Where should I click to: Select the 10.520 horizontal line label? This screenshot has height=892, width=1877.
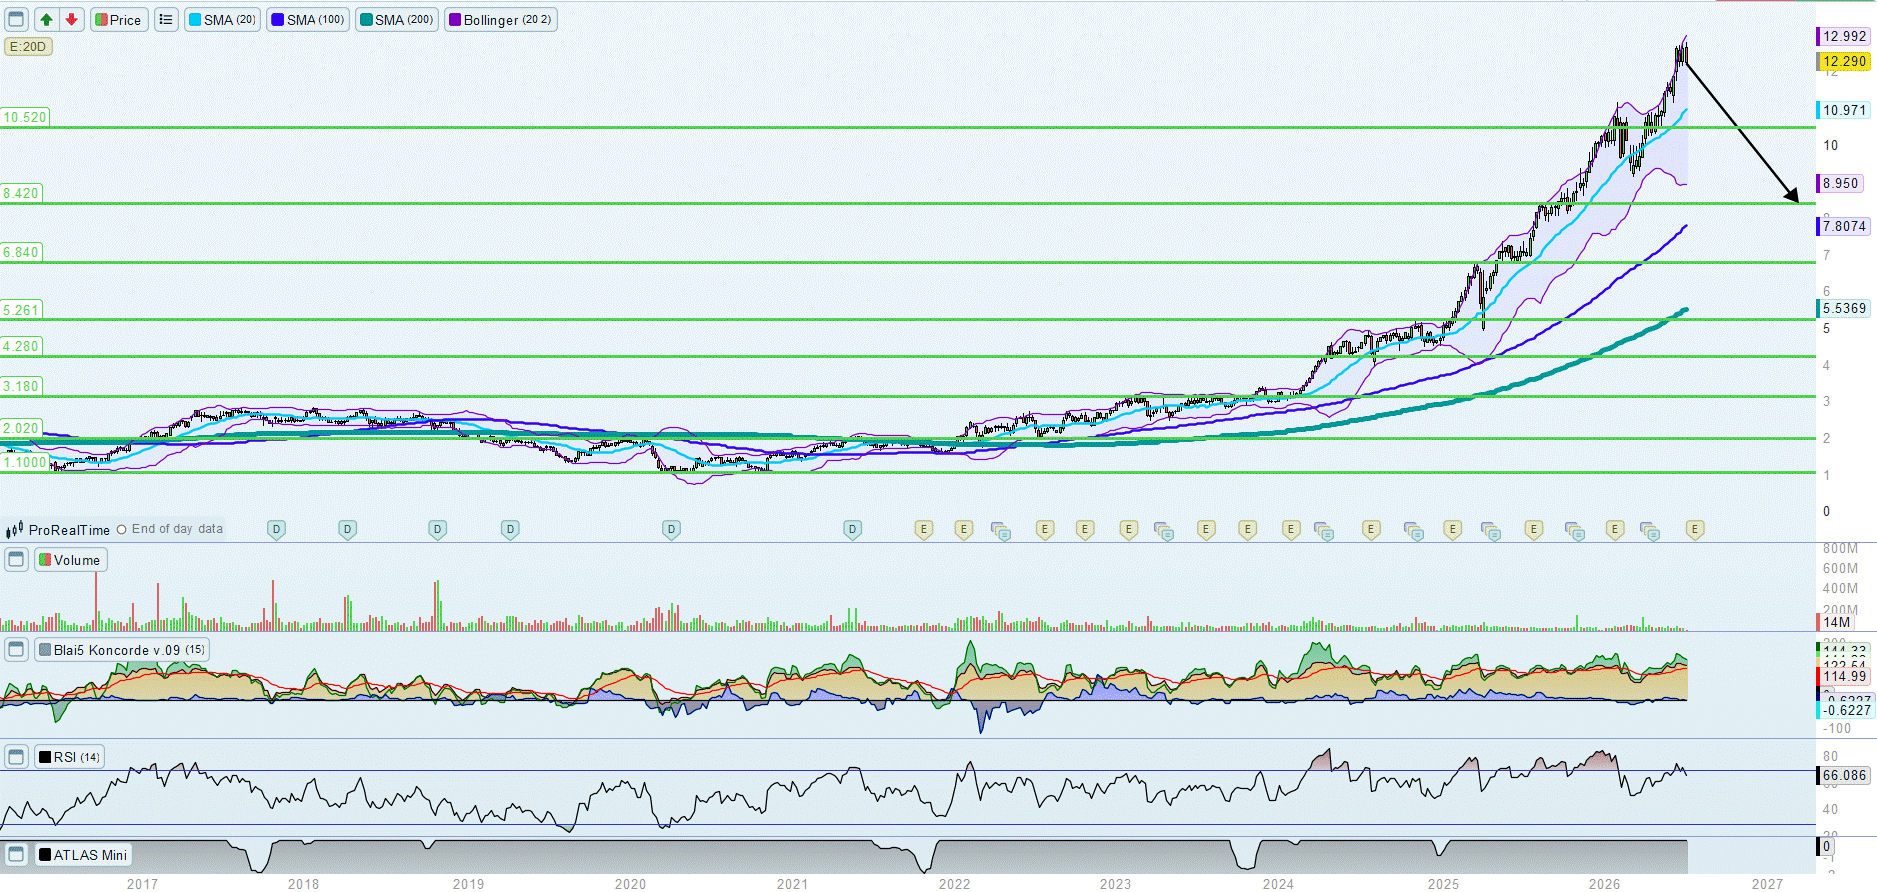24,117
